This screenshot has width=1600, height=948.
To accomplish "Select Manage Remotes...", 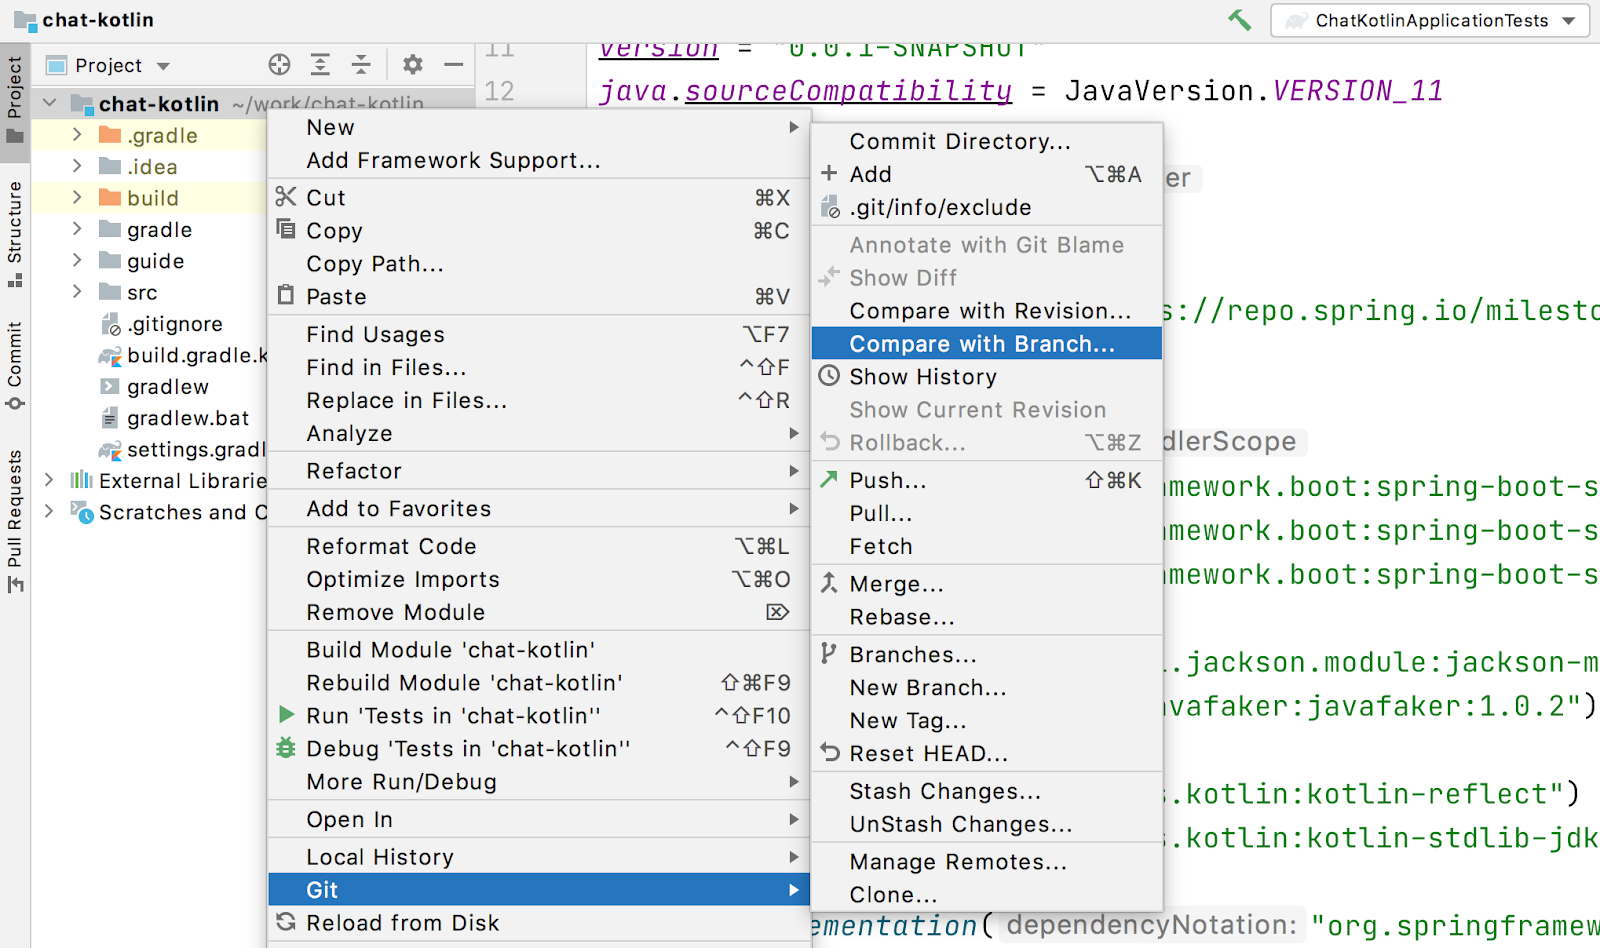I will coord(987,861).
